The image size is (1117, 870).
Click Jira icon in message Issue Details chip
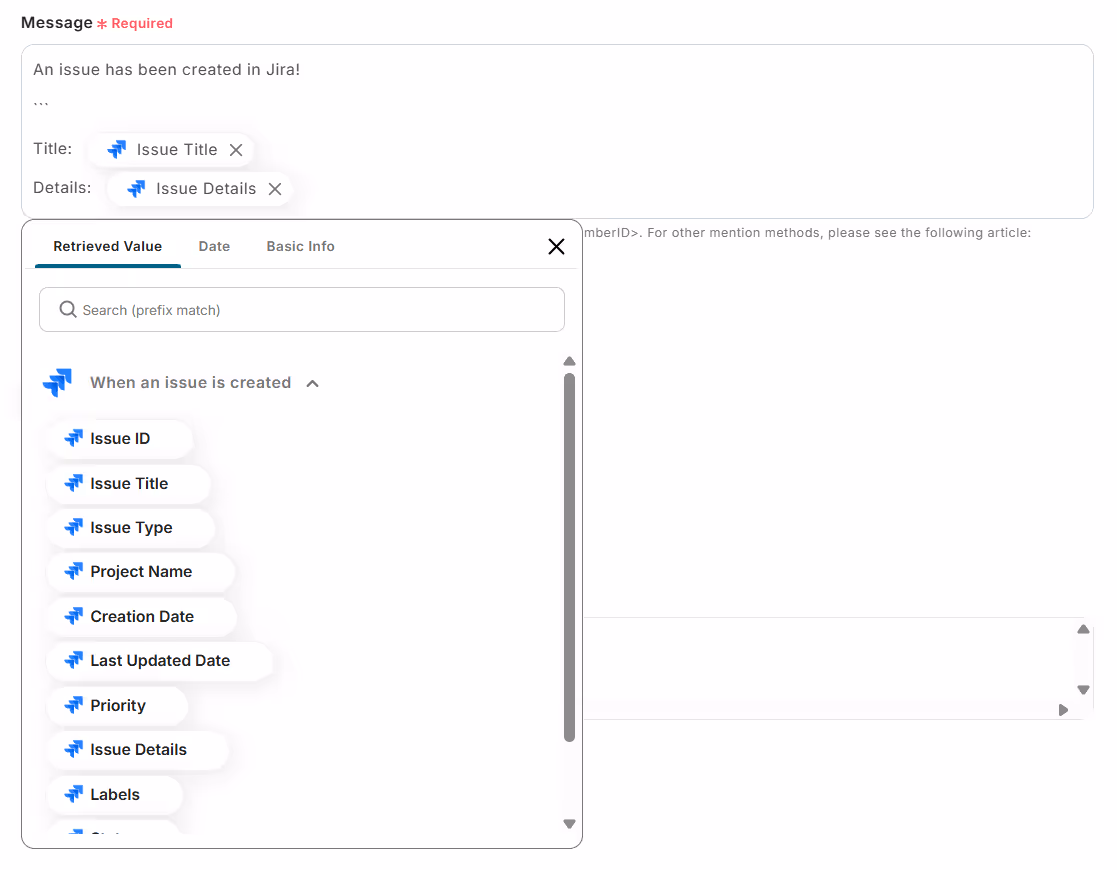pyautogui.click(x=136, y=188)
